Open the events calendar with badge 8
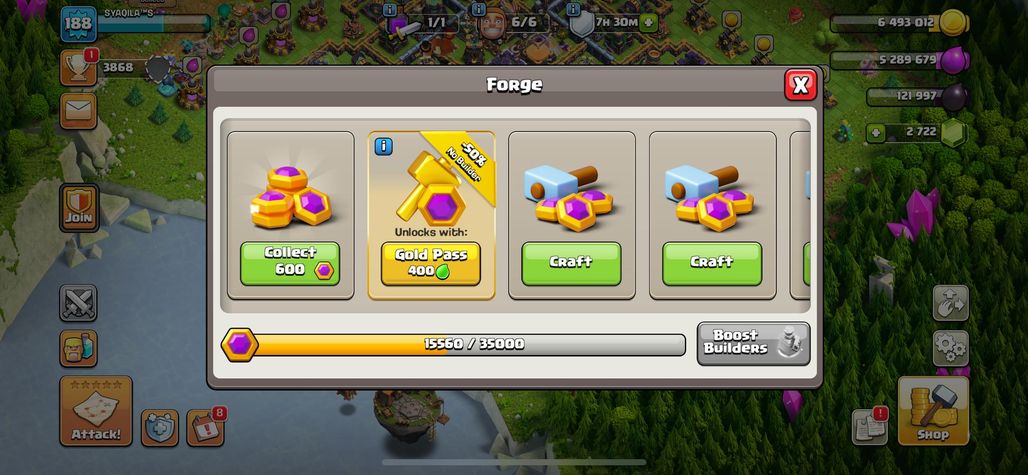Viewport: 1028px width, 475px height. [x=205, y=428]
